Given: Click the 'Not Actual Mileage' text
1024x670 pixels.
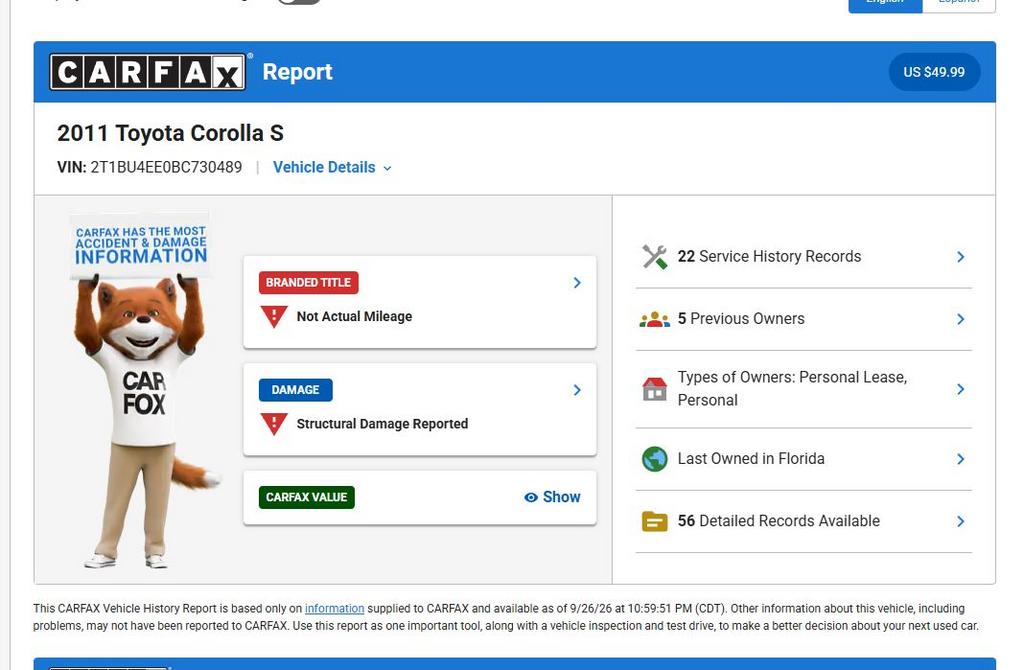Looking at the screenshot, I should [354, 317].
